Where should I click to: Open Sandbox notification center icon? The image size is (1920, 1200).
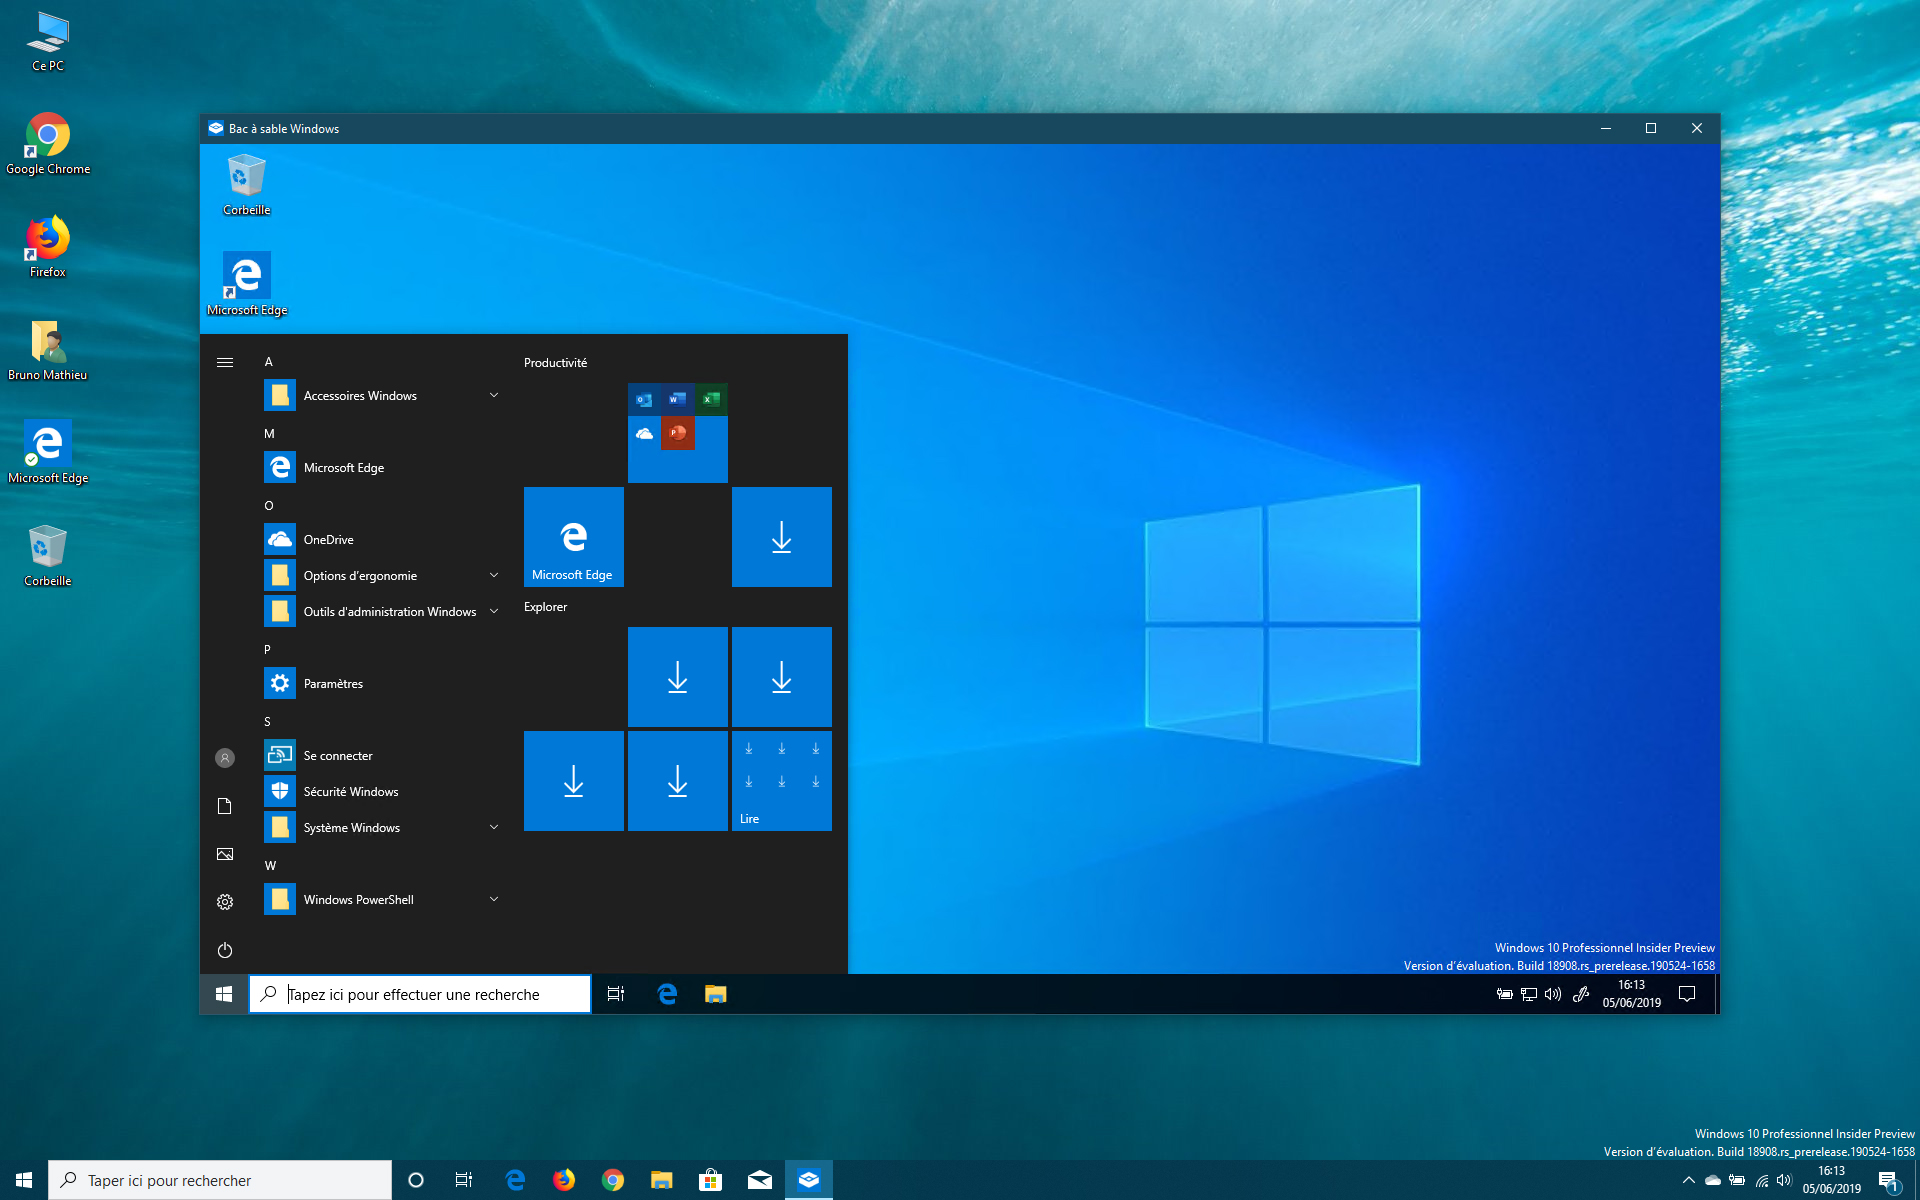click(1687, 994)
